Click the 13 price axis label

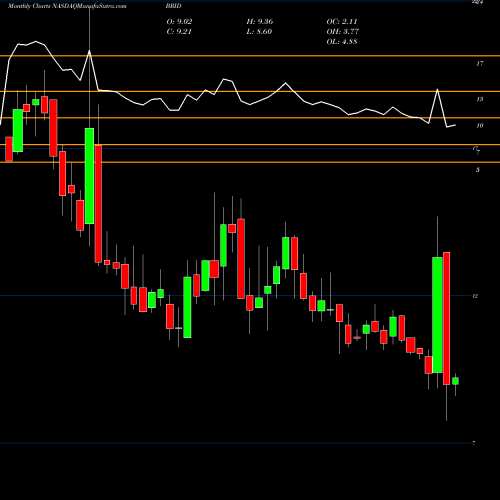pyautogui.click(x=479, y=99)
